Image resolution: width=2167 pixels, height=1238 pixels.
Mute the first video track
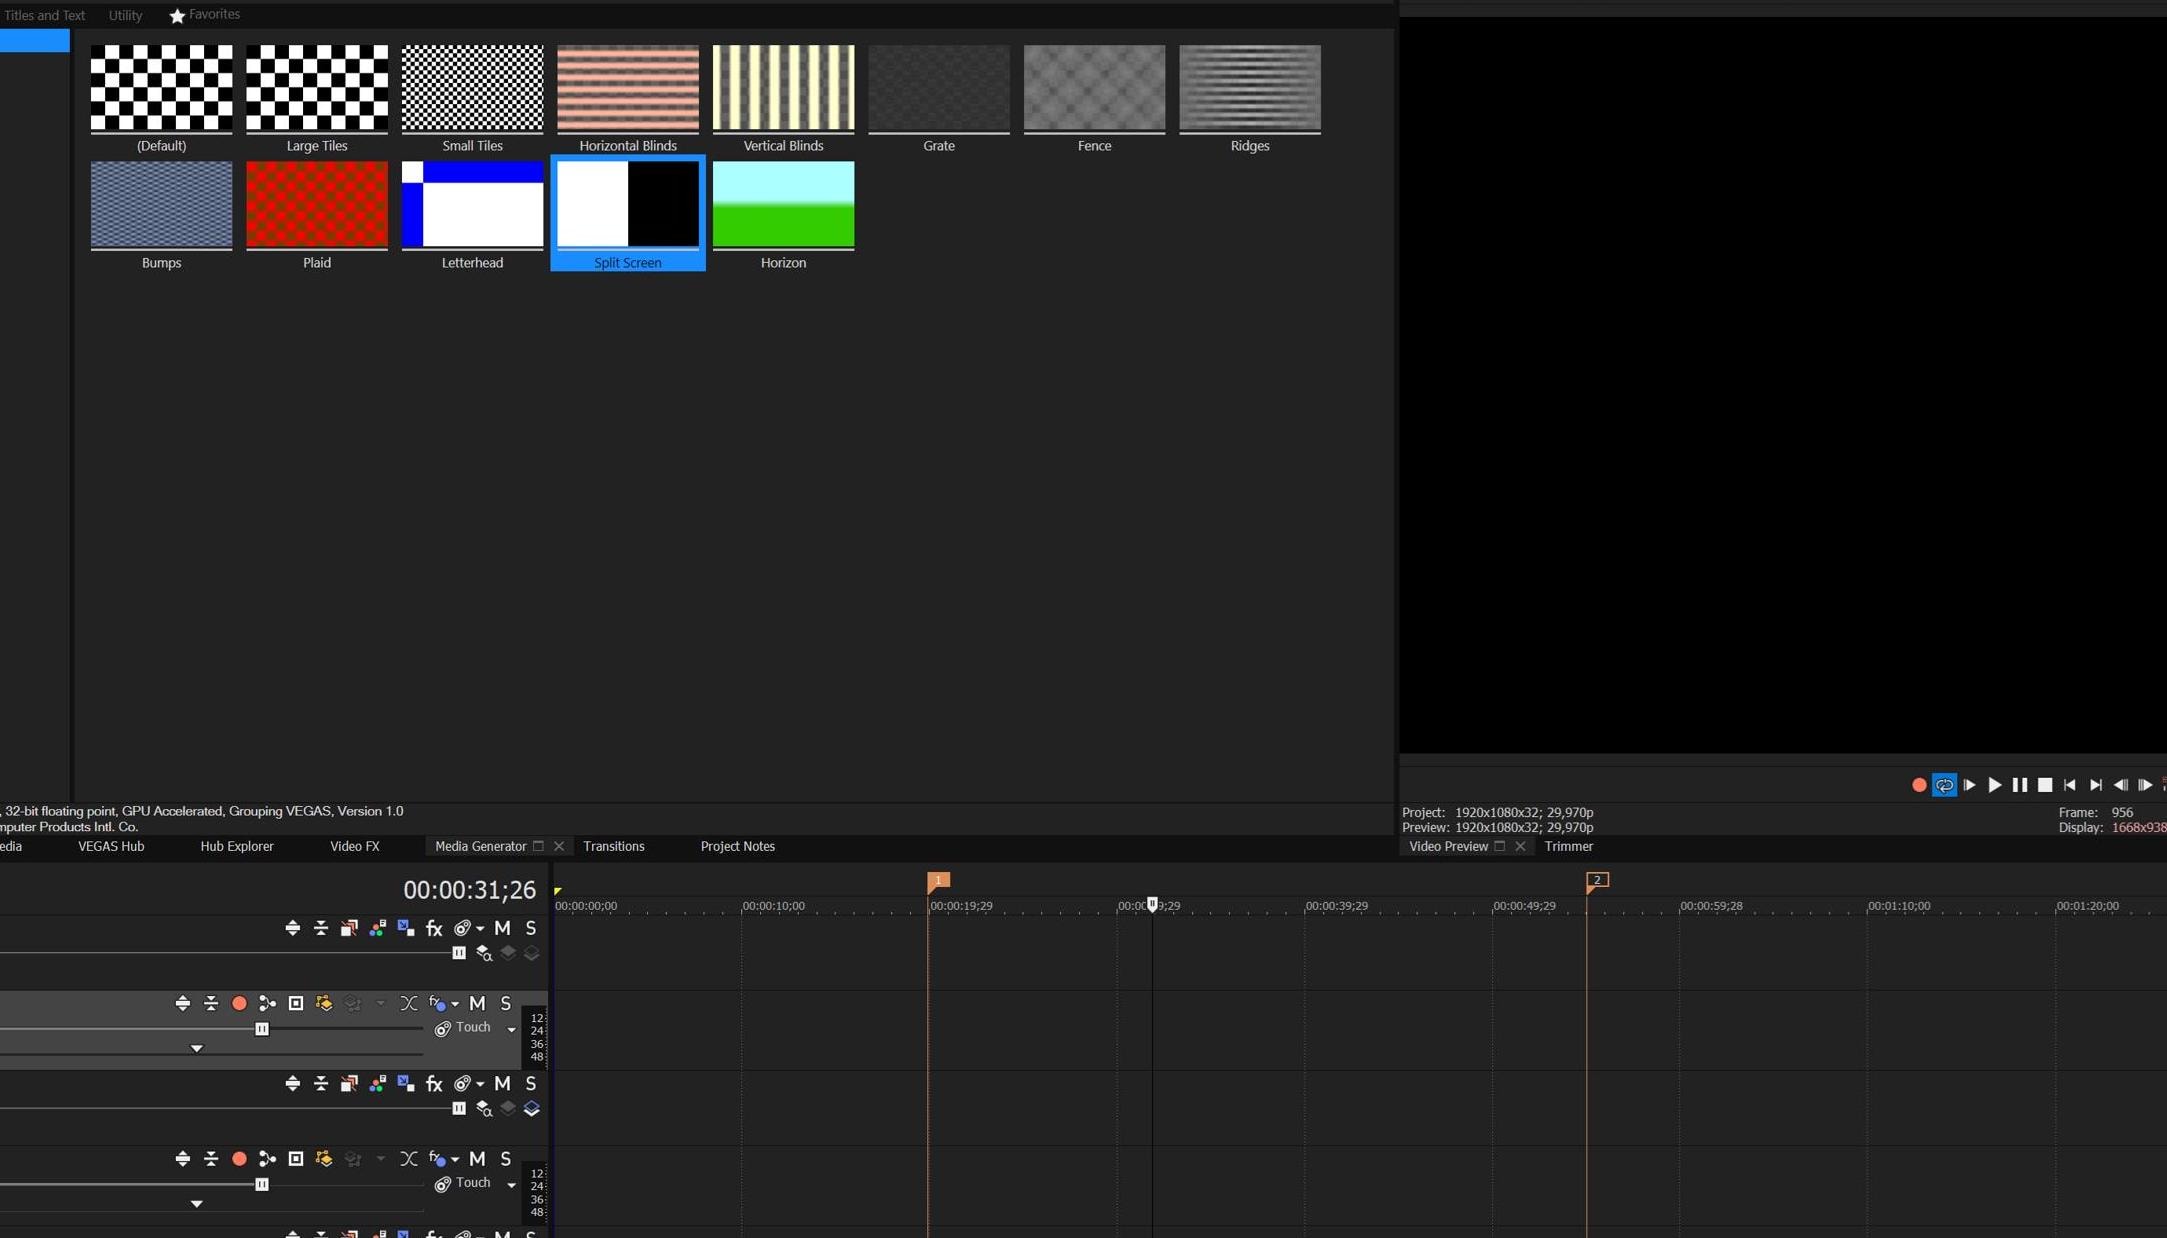tap(502, 928)
